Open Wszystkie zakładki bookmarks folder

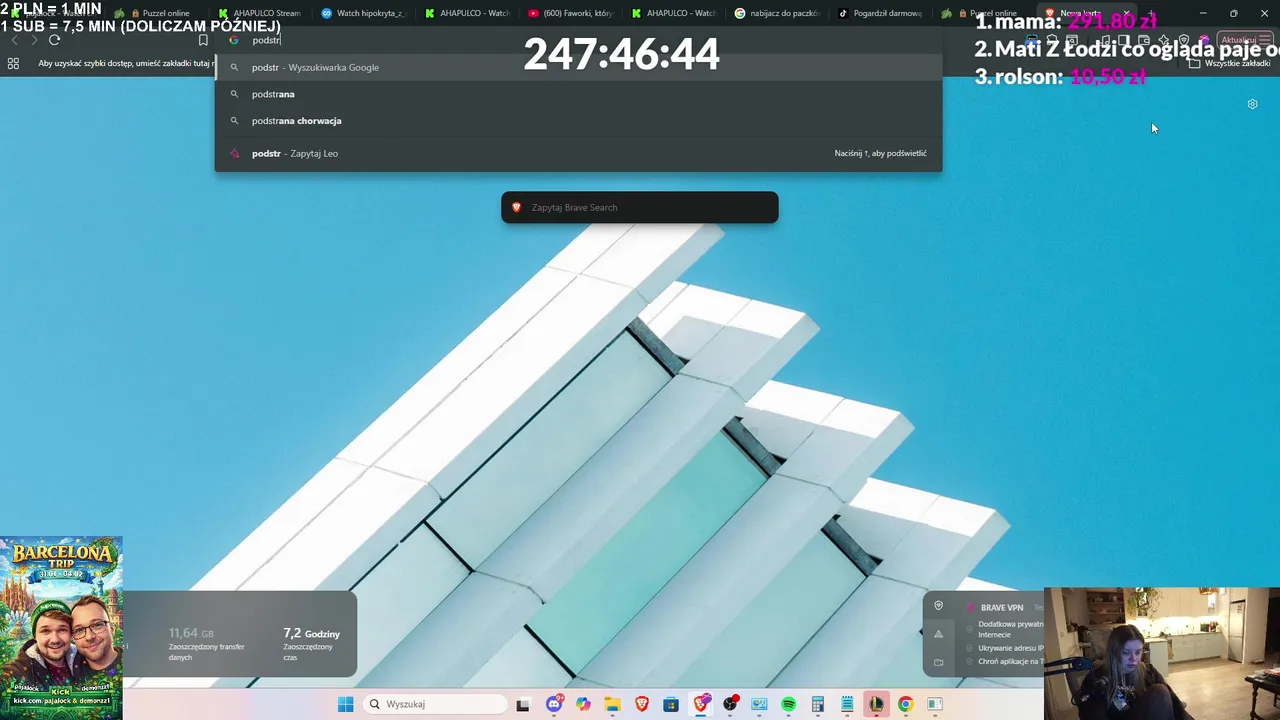coord(1230,63)
